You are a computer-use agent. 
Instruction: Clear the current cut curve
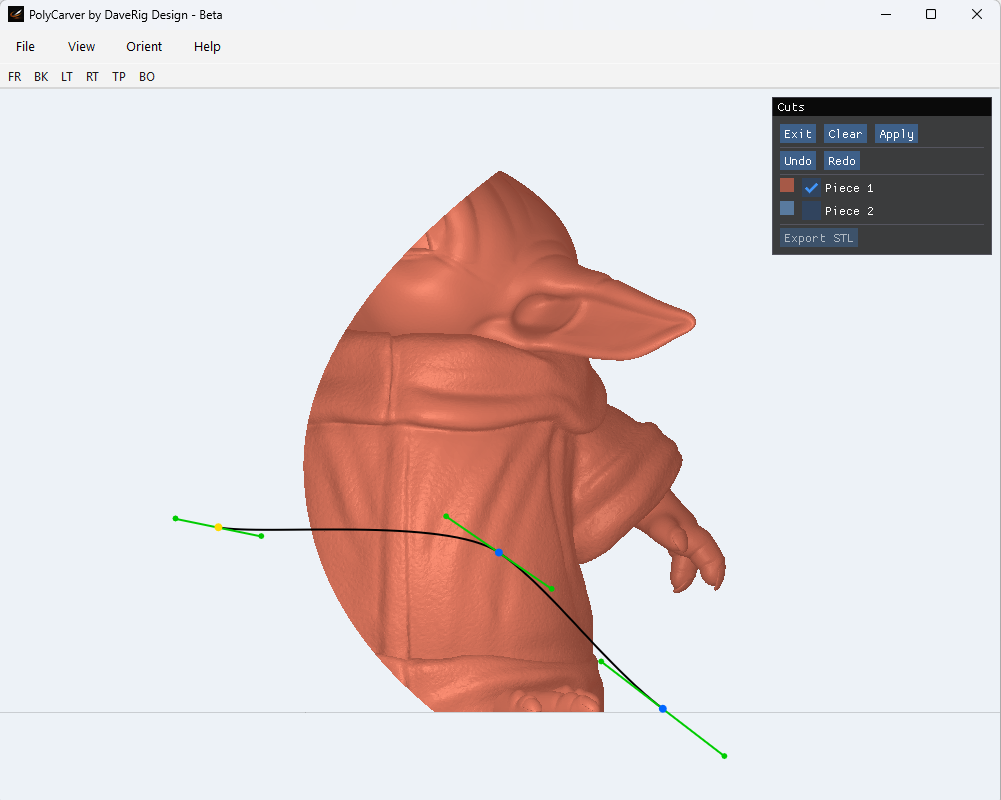845,134
